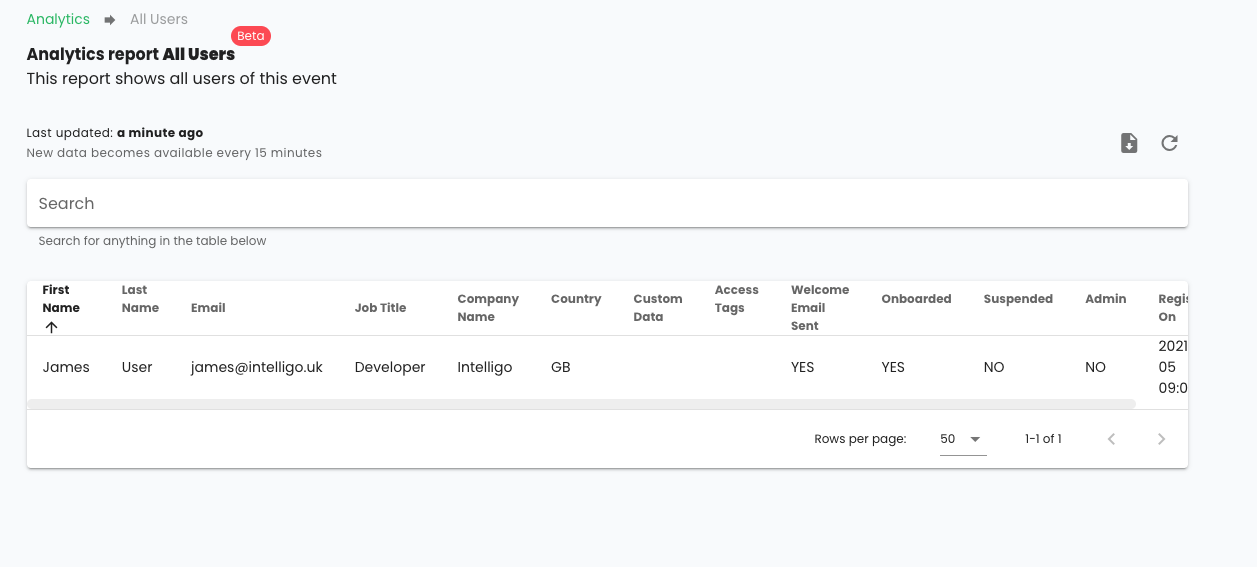Sort by Suspended column header
This screenshot has height=567, width=1257.
click(1018, 299)
